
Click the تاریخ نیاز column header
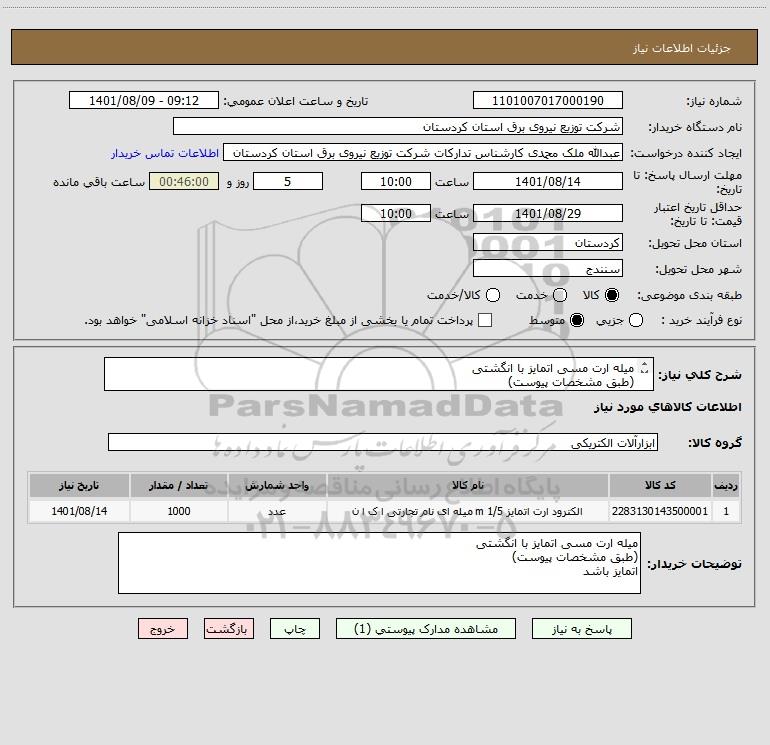point(79,485)
